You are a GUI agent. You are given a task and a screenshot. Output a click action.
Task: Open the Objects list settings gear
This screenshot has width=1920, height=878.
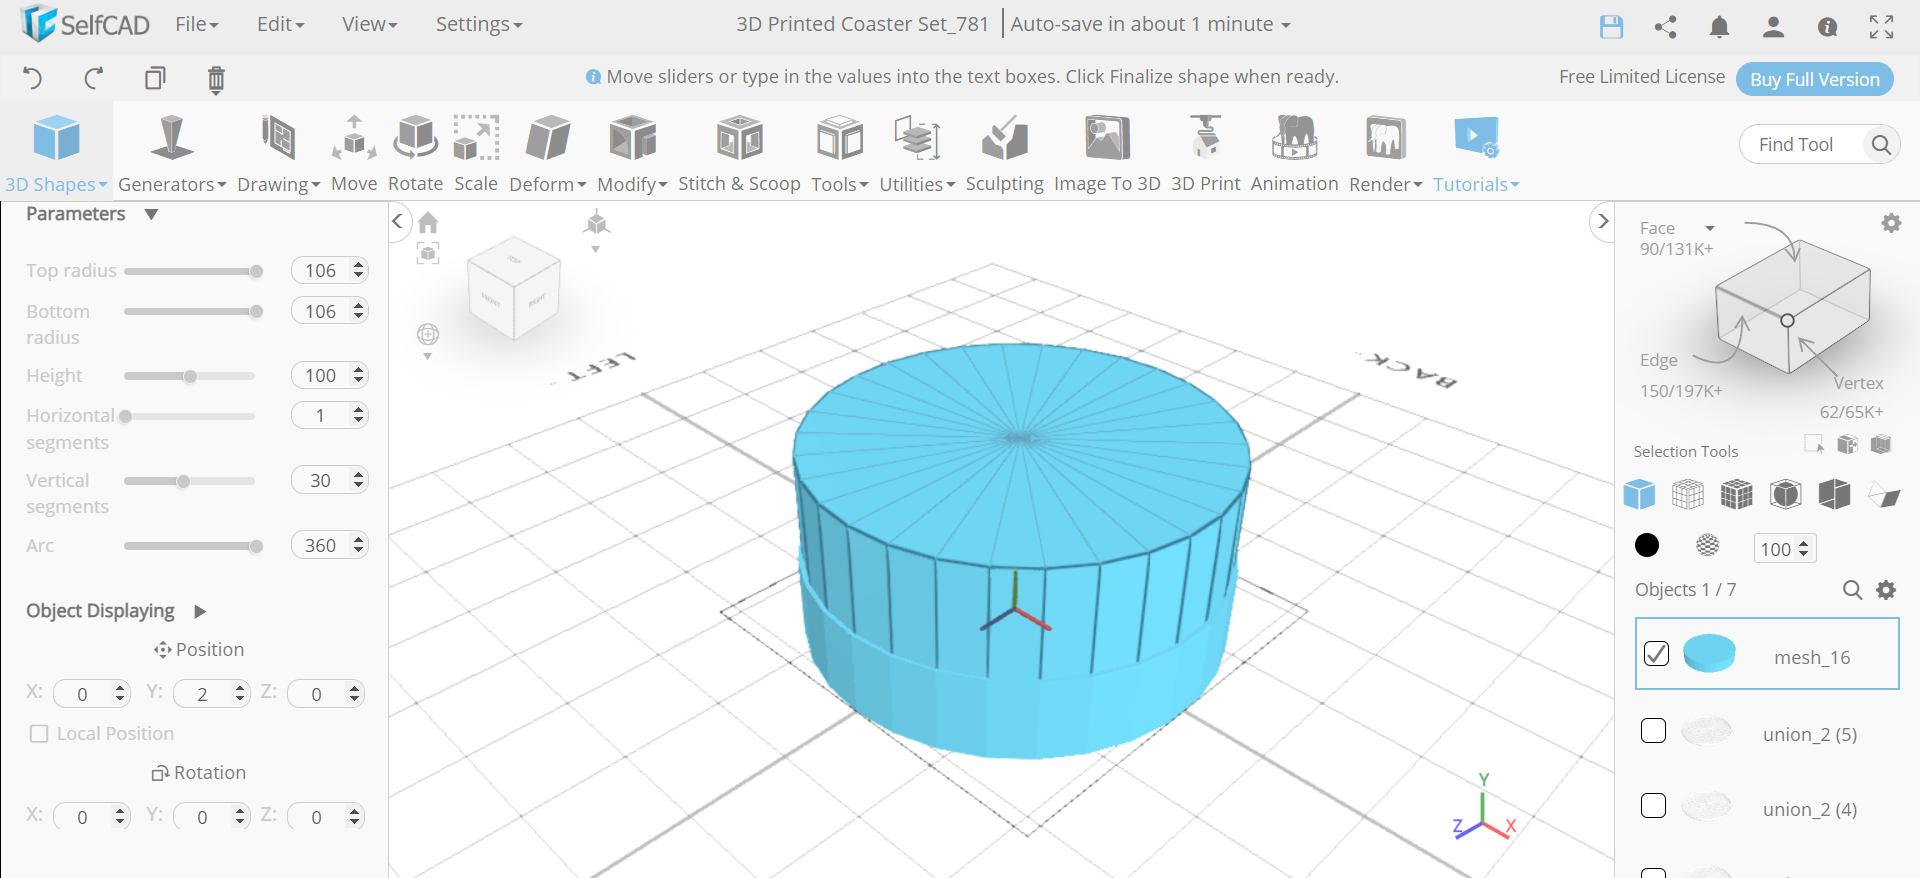1886,590
